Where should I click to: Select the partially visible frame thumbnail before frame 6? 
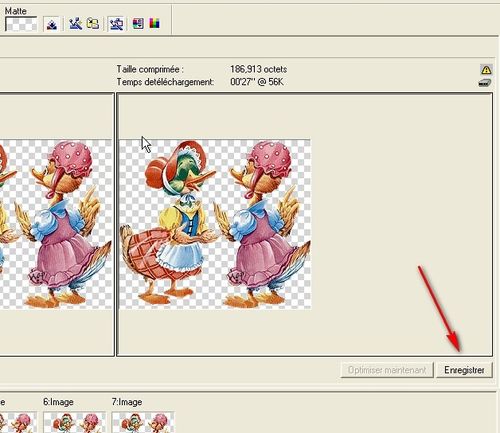[18, 423]
